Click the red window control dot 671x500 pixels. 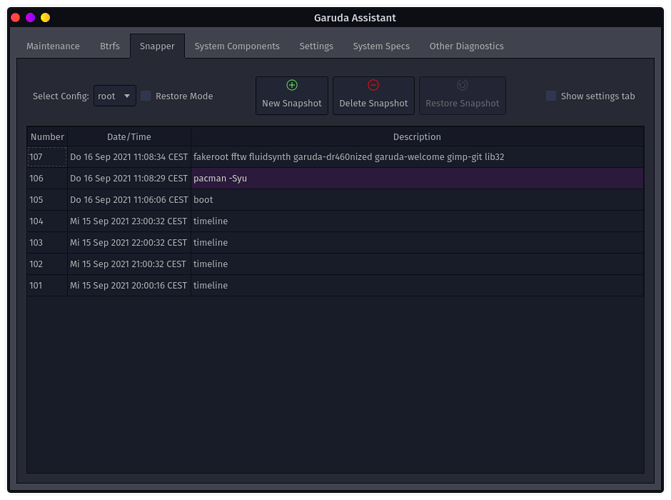coord(16,18)
